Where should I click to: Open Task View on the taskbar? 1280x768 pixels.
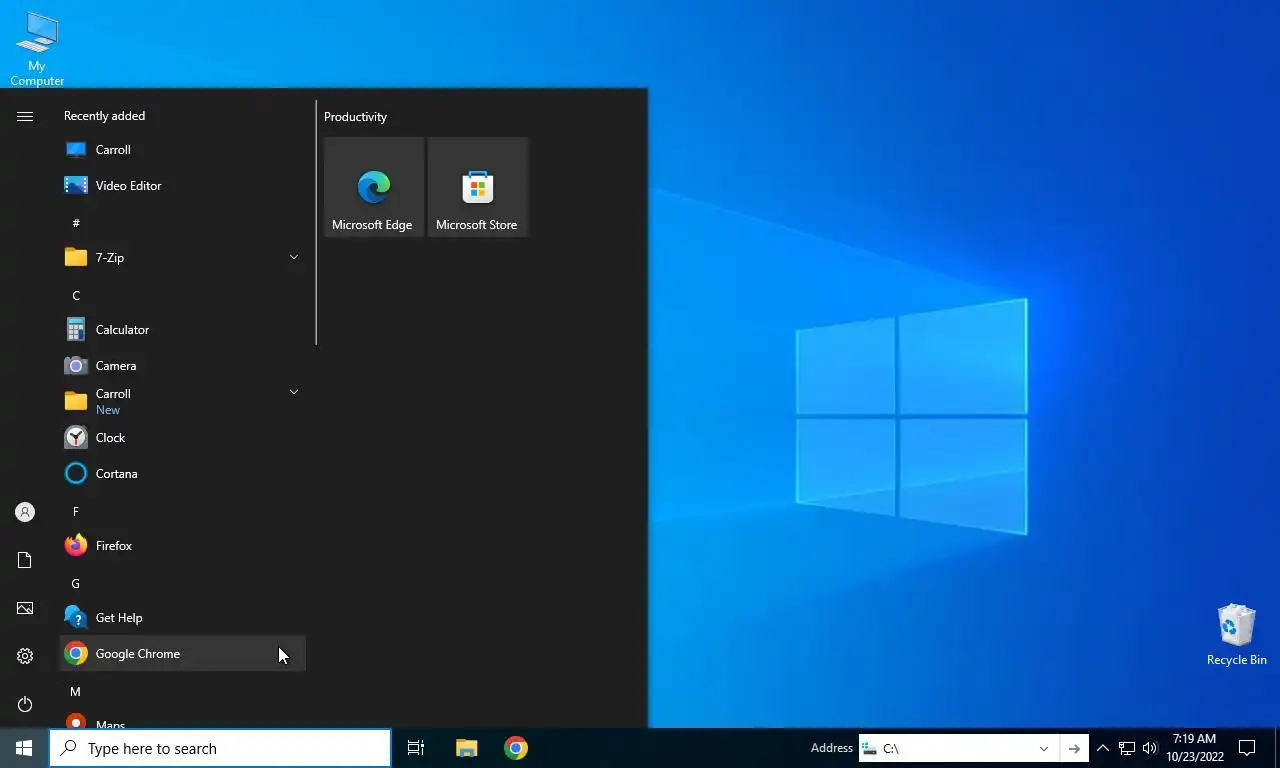(416, 748)
